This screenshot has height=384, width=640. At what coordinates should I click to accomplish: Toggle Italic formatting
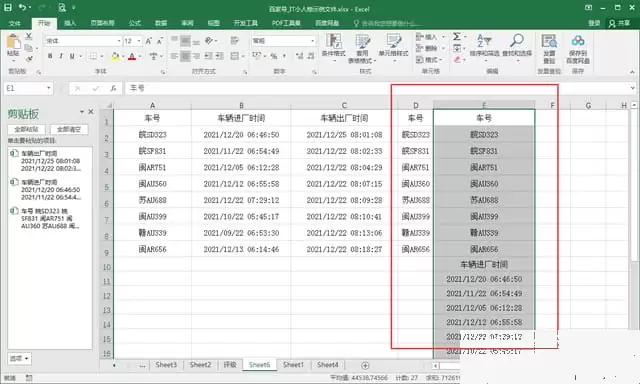pos(61,56)
